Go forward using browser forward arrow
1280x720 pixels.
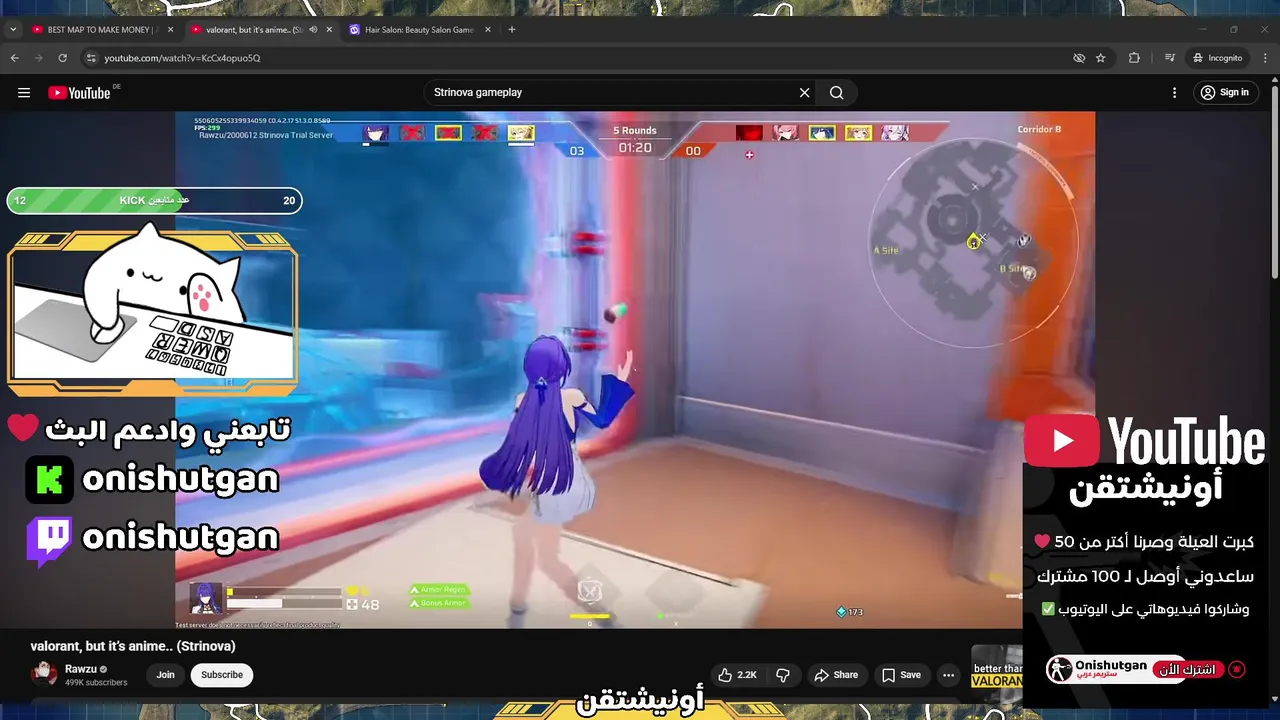(x=39, y=58)
